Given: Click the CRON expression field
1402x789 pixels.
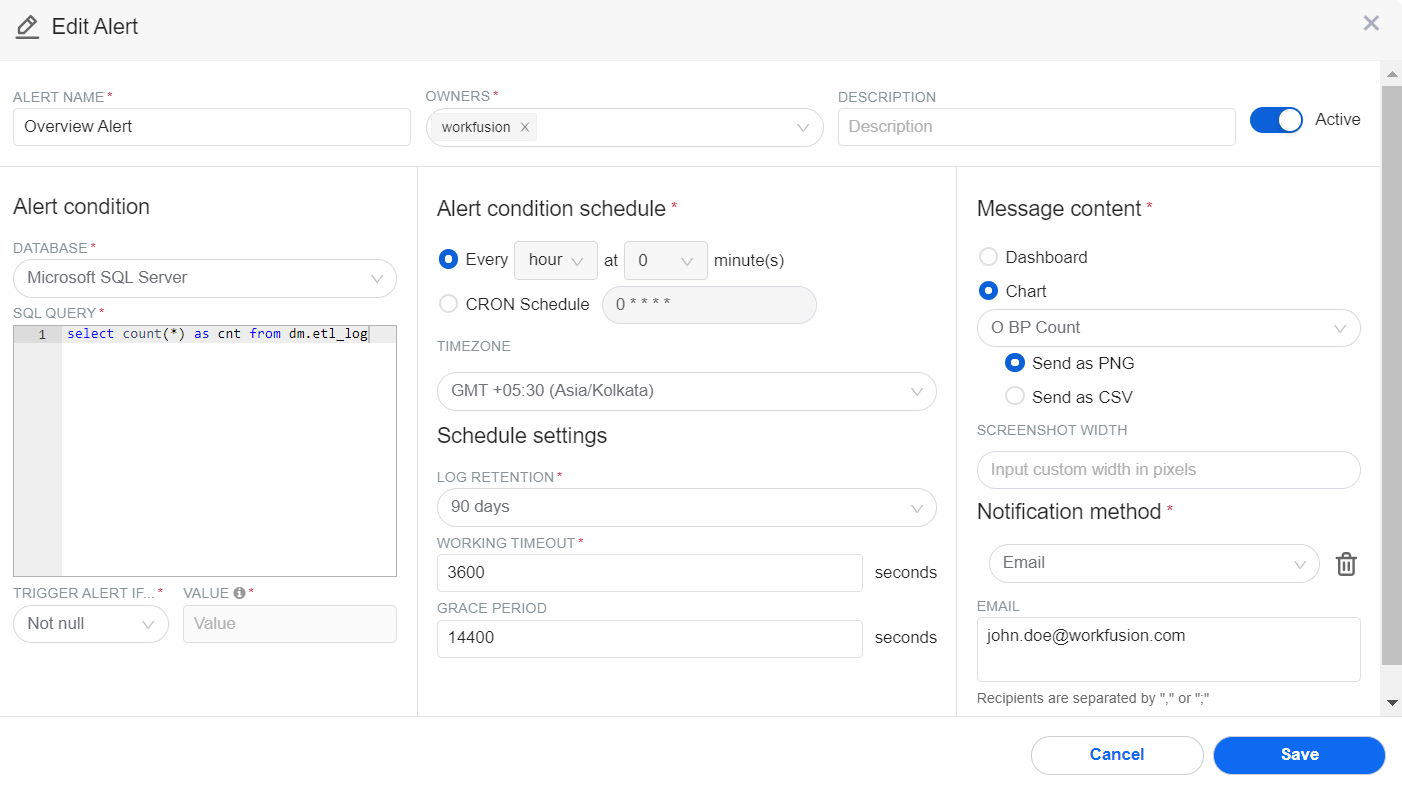Looking at the screenshot, I should point(709,305).
